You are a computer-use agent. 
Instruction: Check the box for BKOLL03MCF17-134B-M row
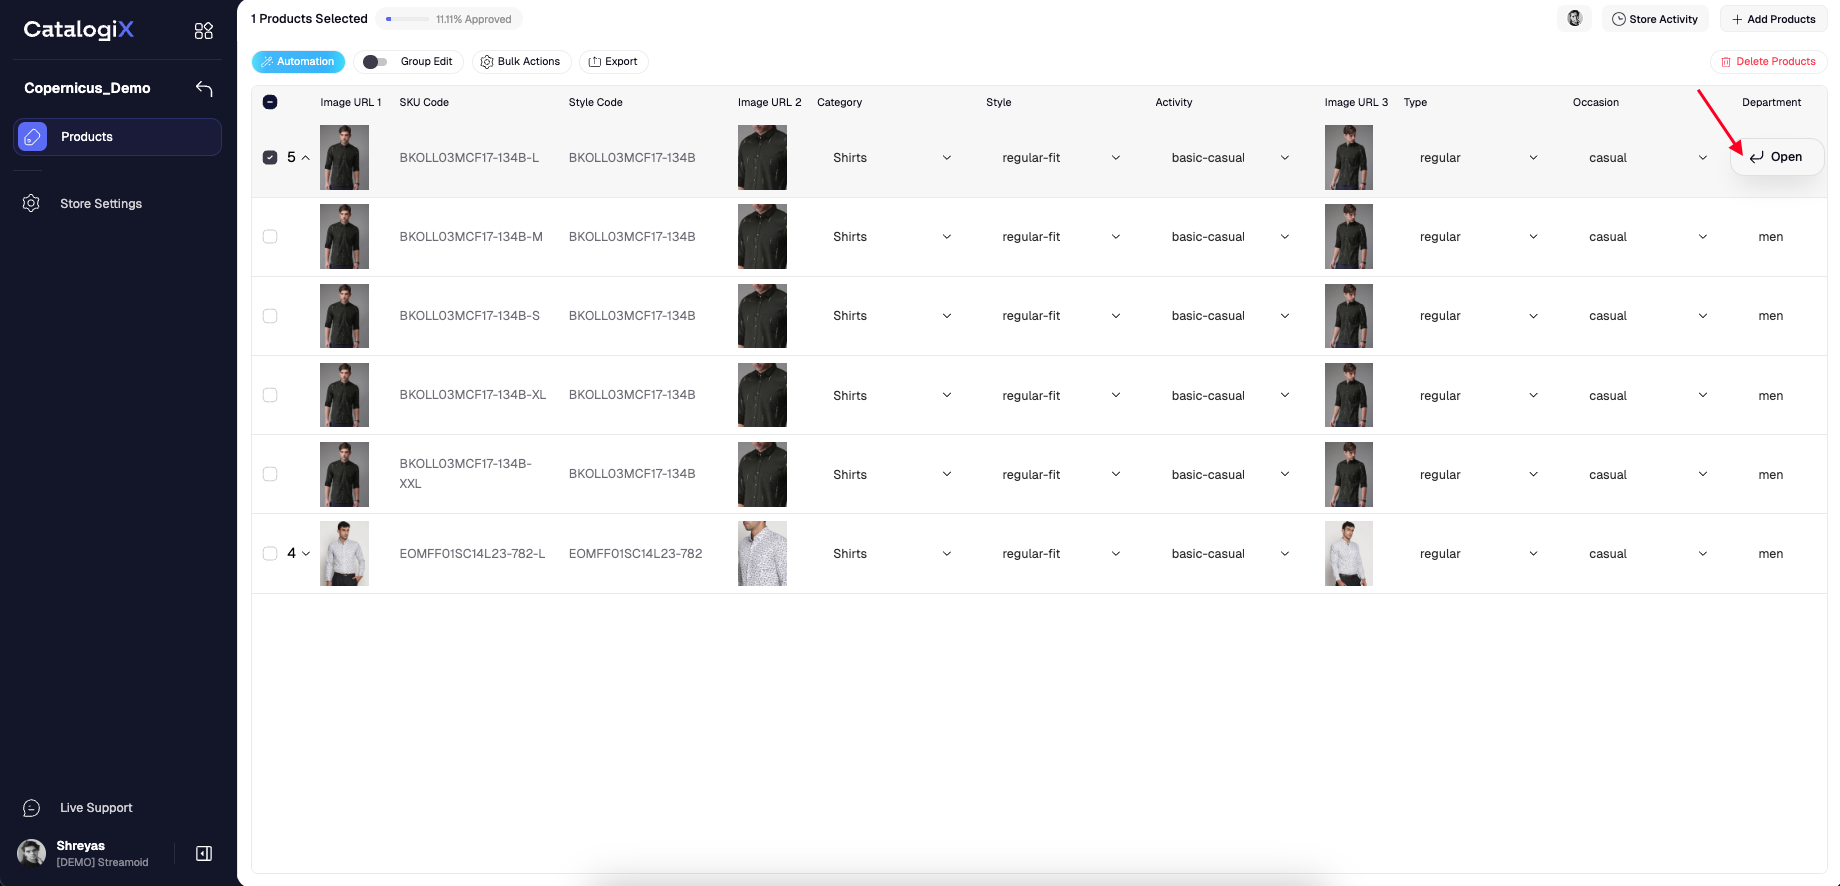(270, 237)
